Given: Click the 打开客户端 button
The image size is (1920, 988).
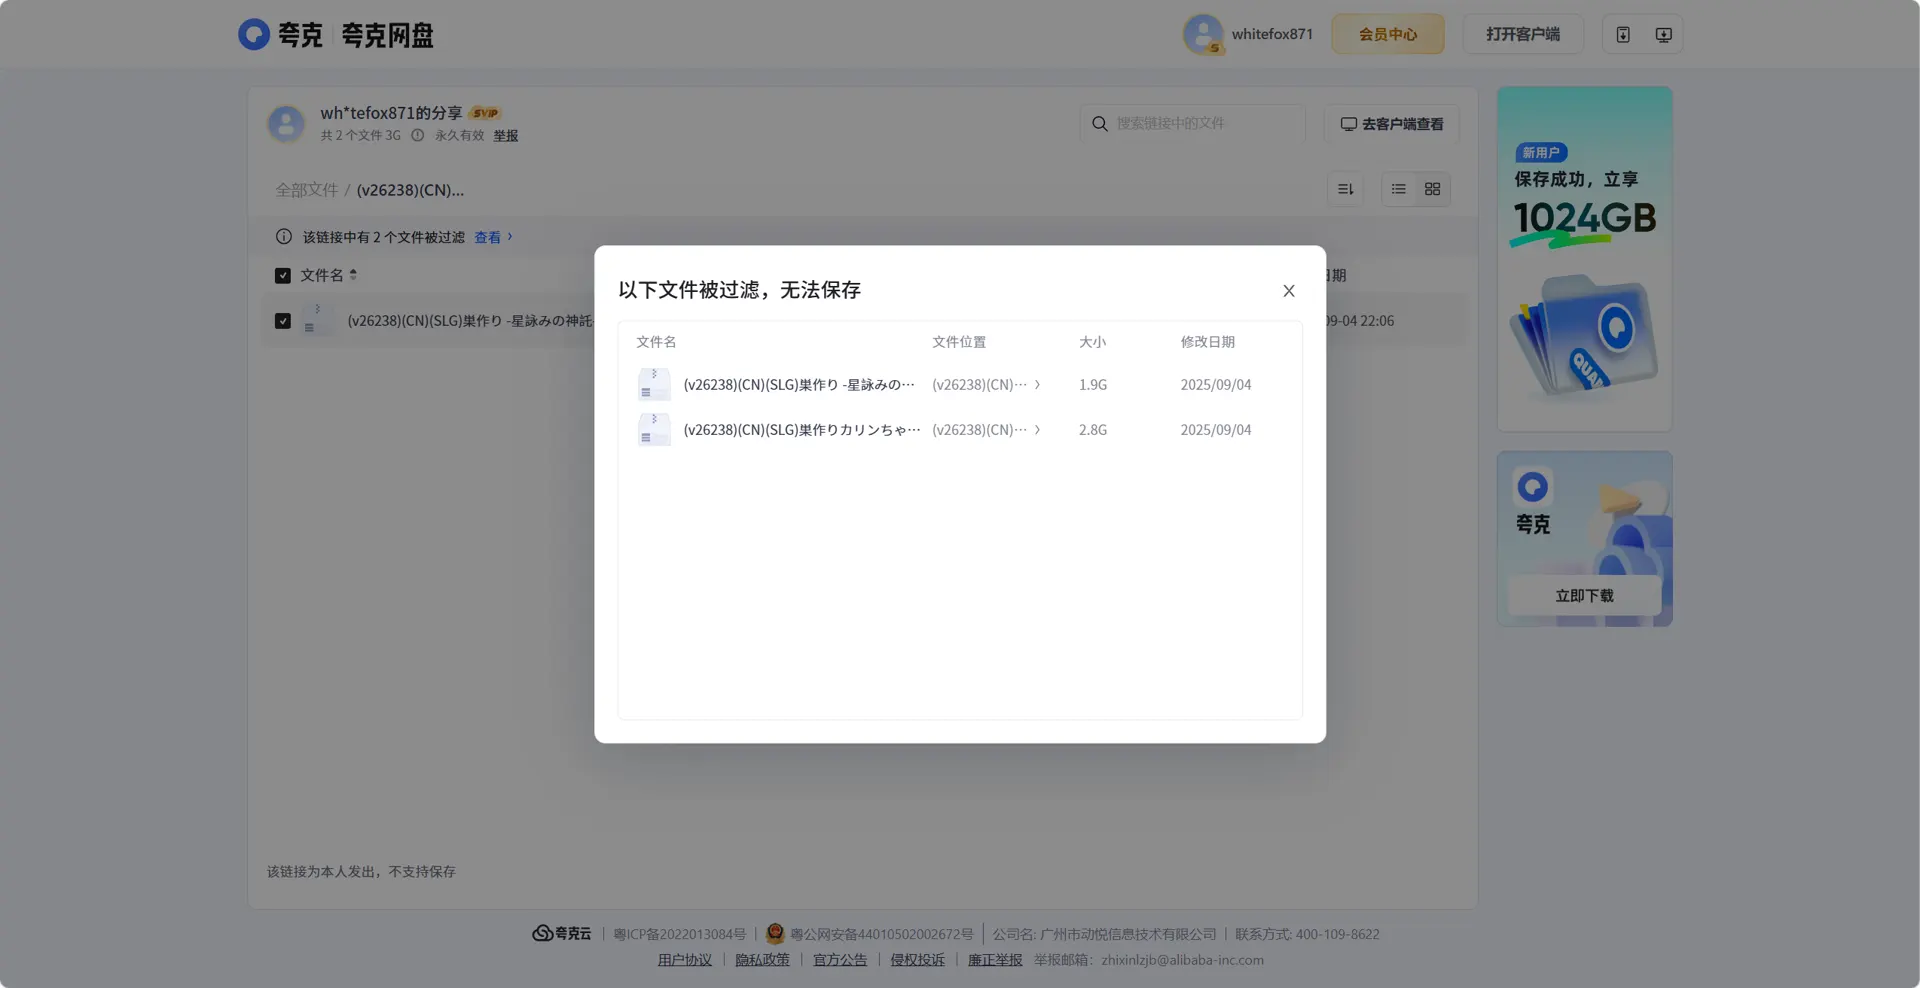Looking at the screenshot, I should (x=1523, y=34).
